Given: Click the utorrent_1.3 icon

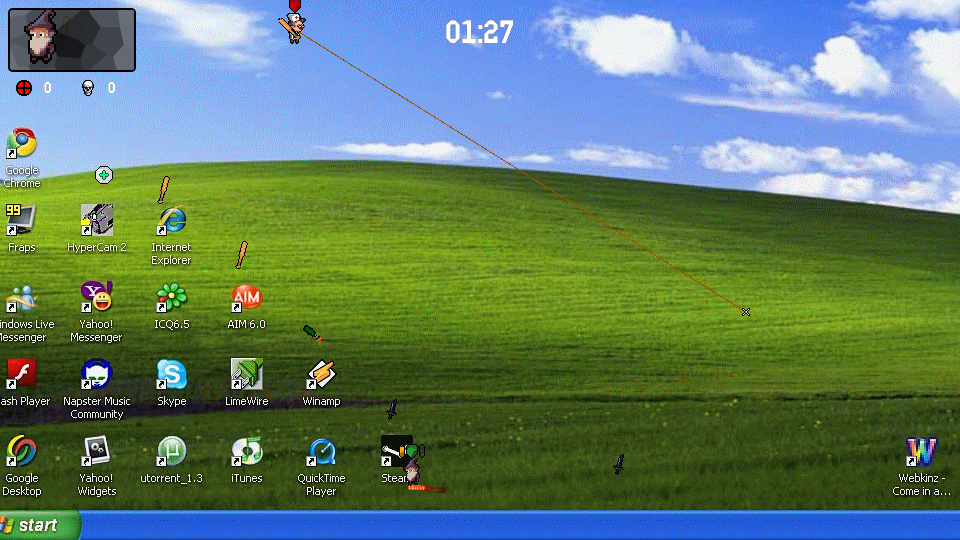Looking at the screenshot, I should pyautogui.click(x=171, y=451).
